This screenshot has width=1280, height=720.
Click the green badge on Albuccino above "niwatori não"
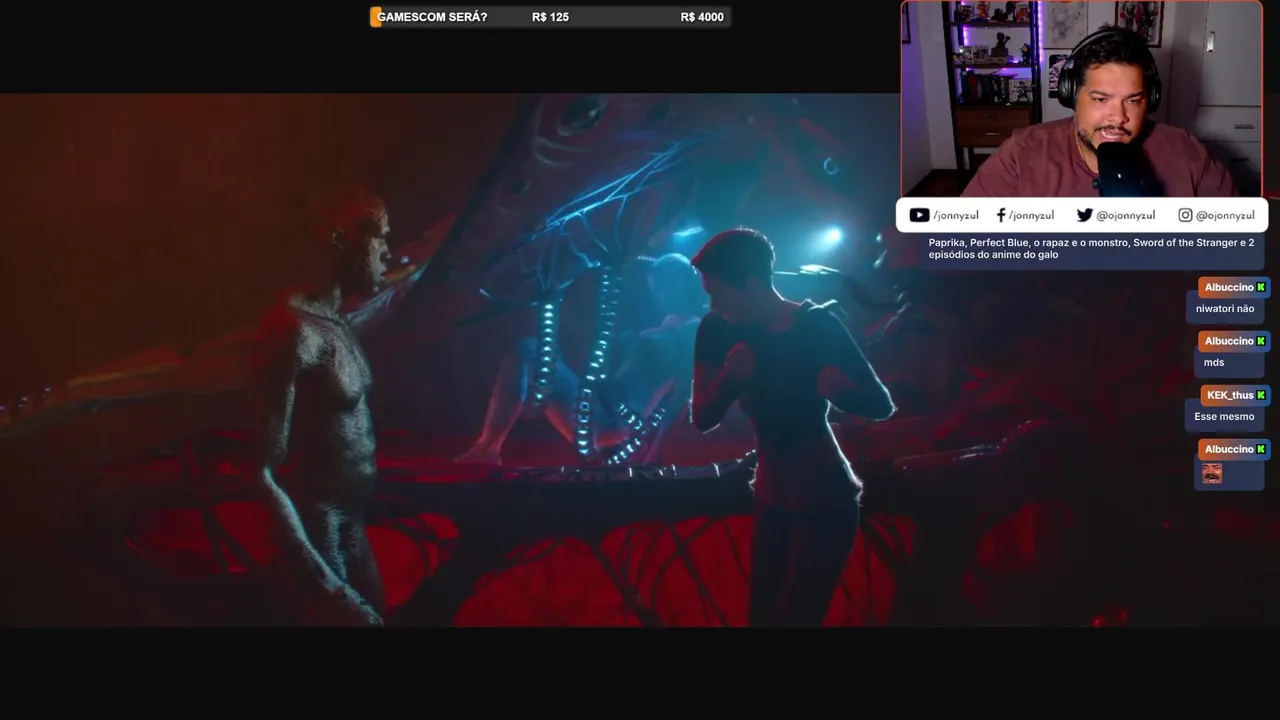click(1261, 287)
